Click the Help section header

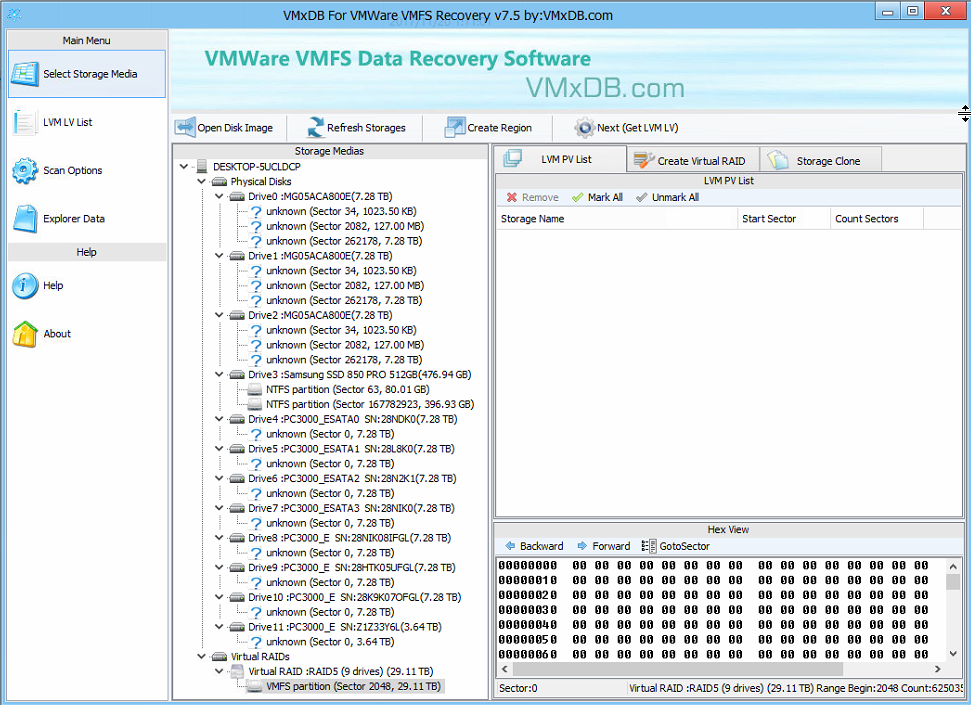click(x=87, y=252)
